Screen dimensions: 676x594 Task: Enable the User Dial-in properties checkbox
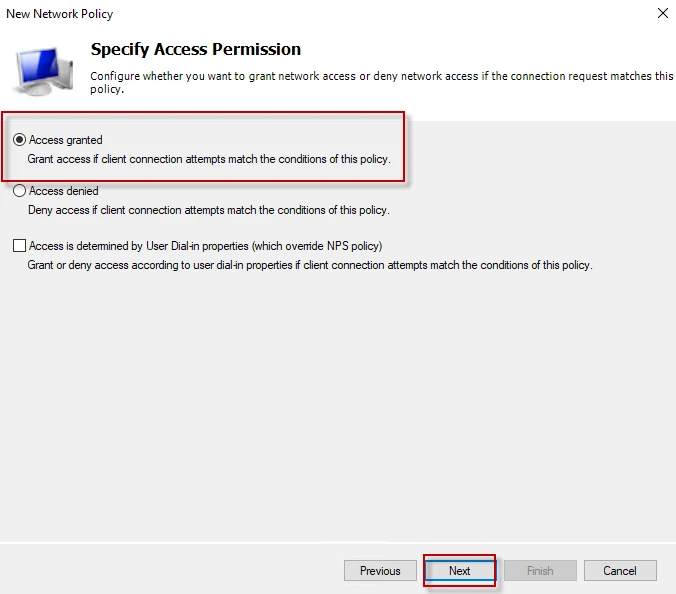(20, 246)
